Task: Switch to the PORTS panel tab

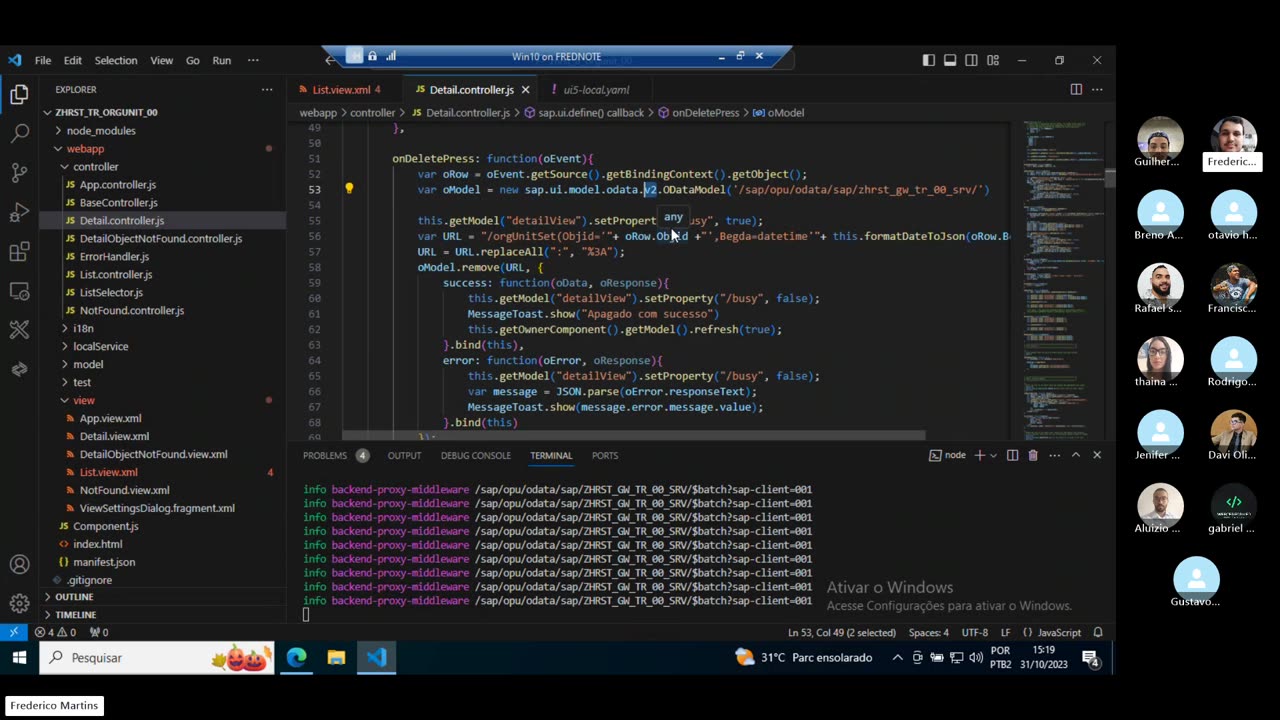Action: 605,455
